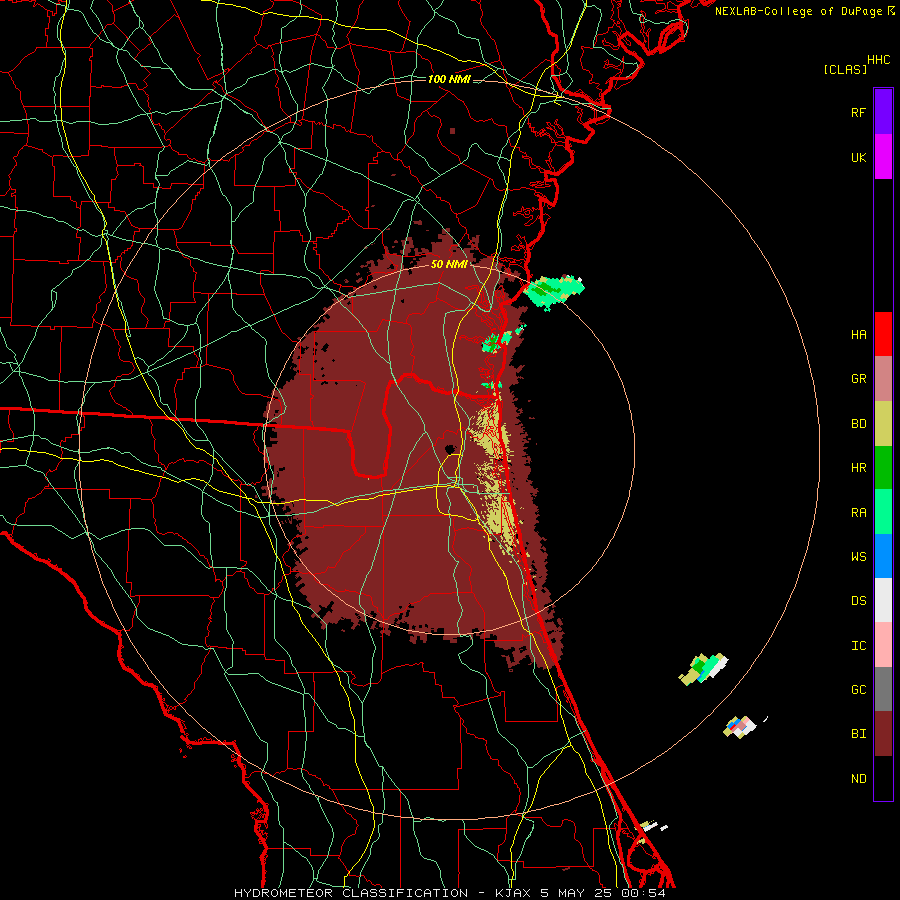Viewport: 900px width, 900px height.
Task: Click the RF purple legend swatch
Action: (883, 112)
